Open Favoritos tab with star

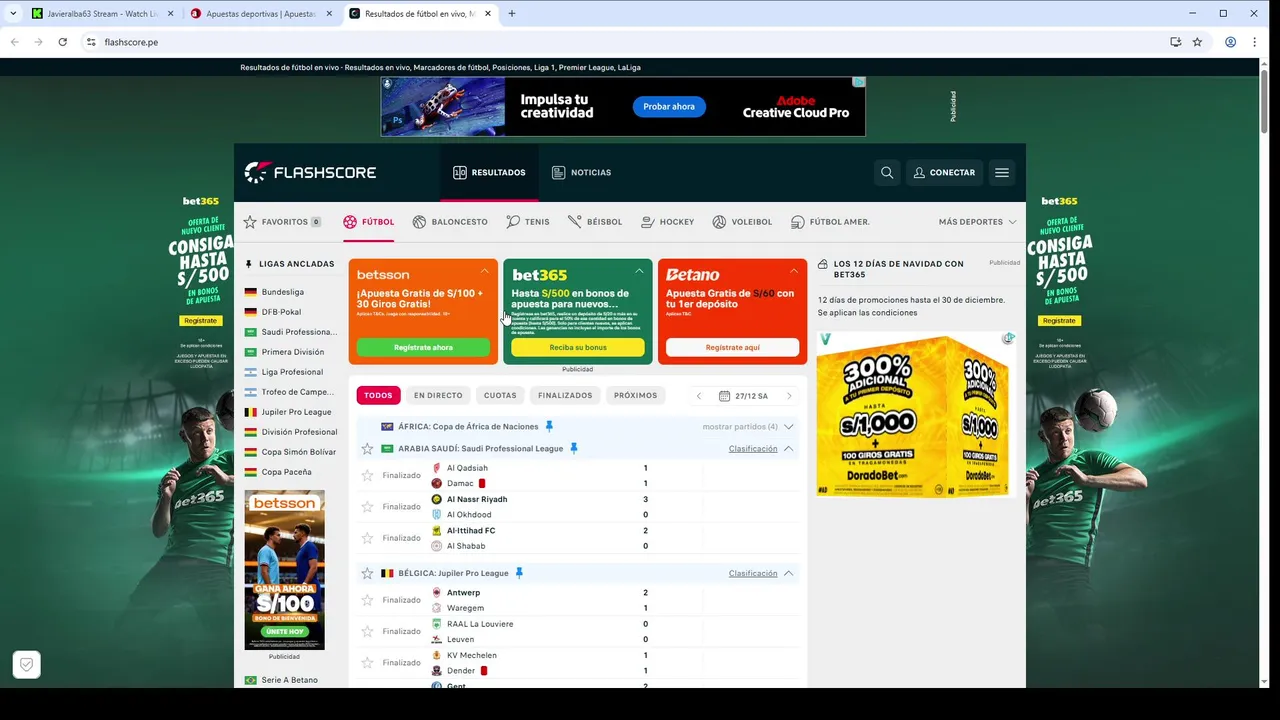[x=282, y=222]
